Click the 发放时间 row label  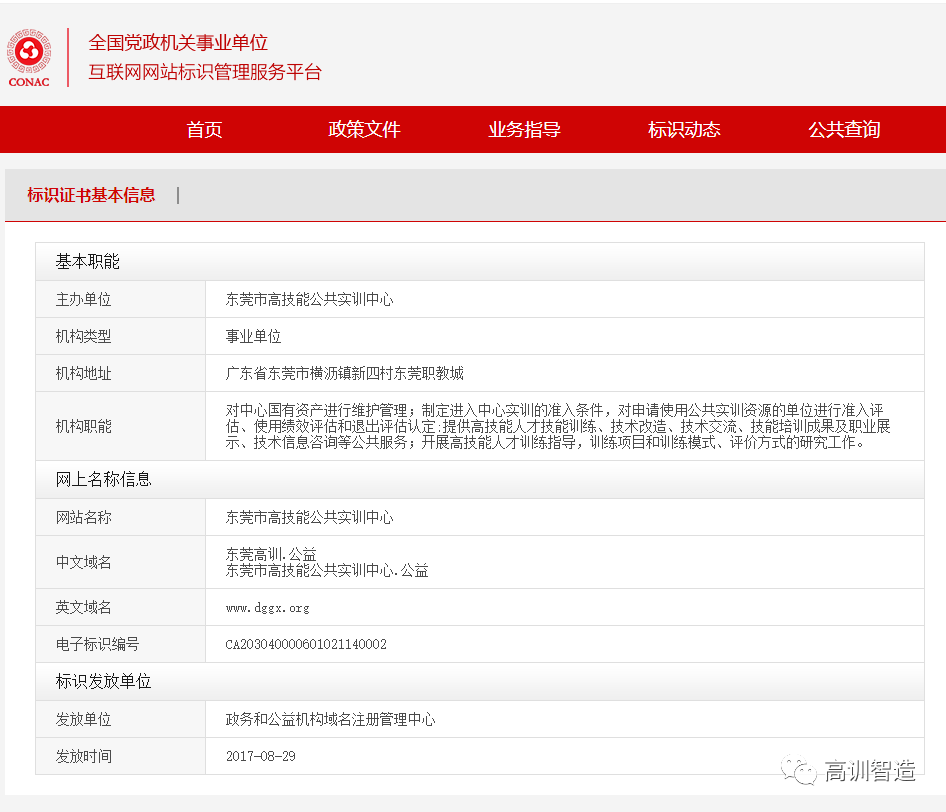click(x=83, y=756)
